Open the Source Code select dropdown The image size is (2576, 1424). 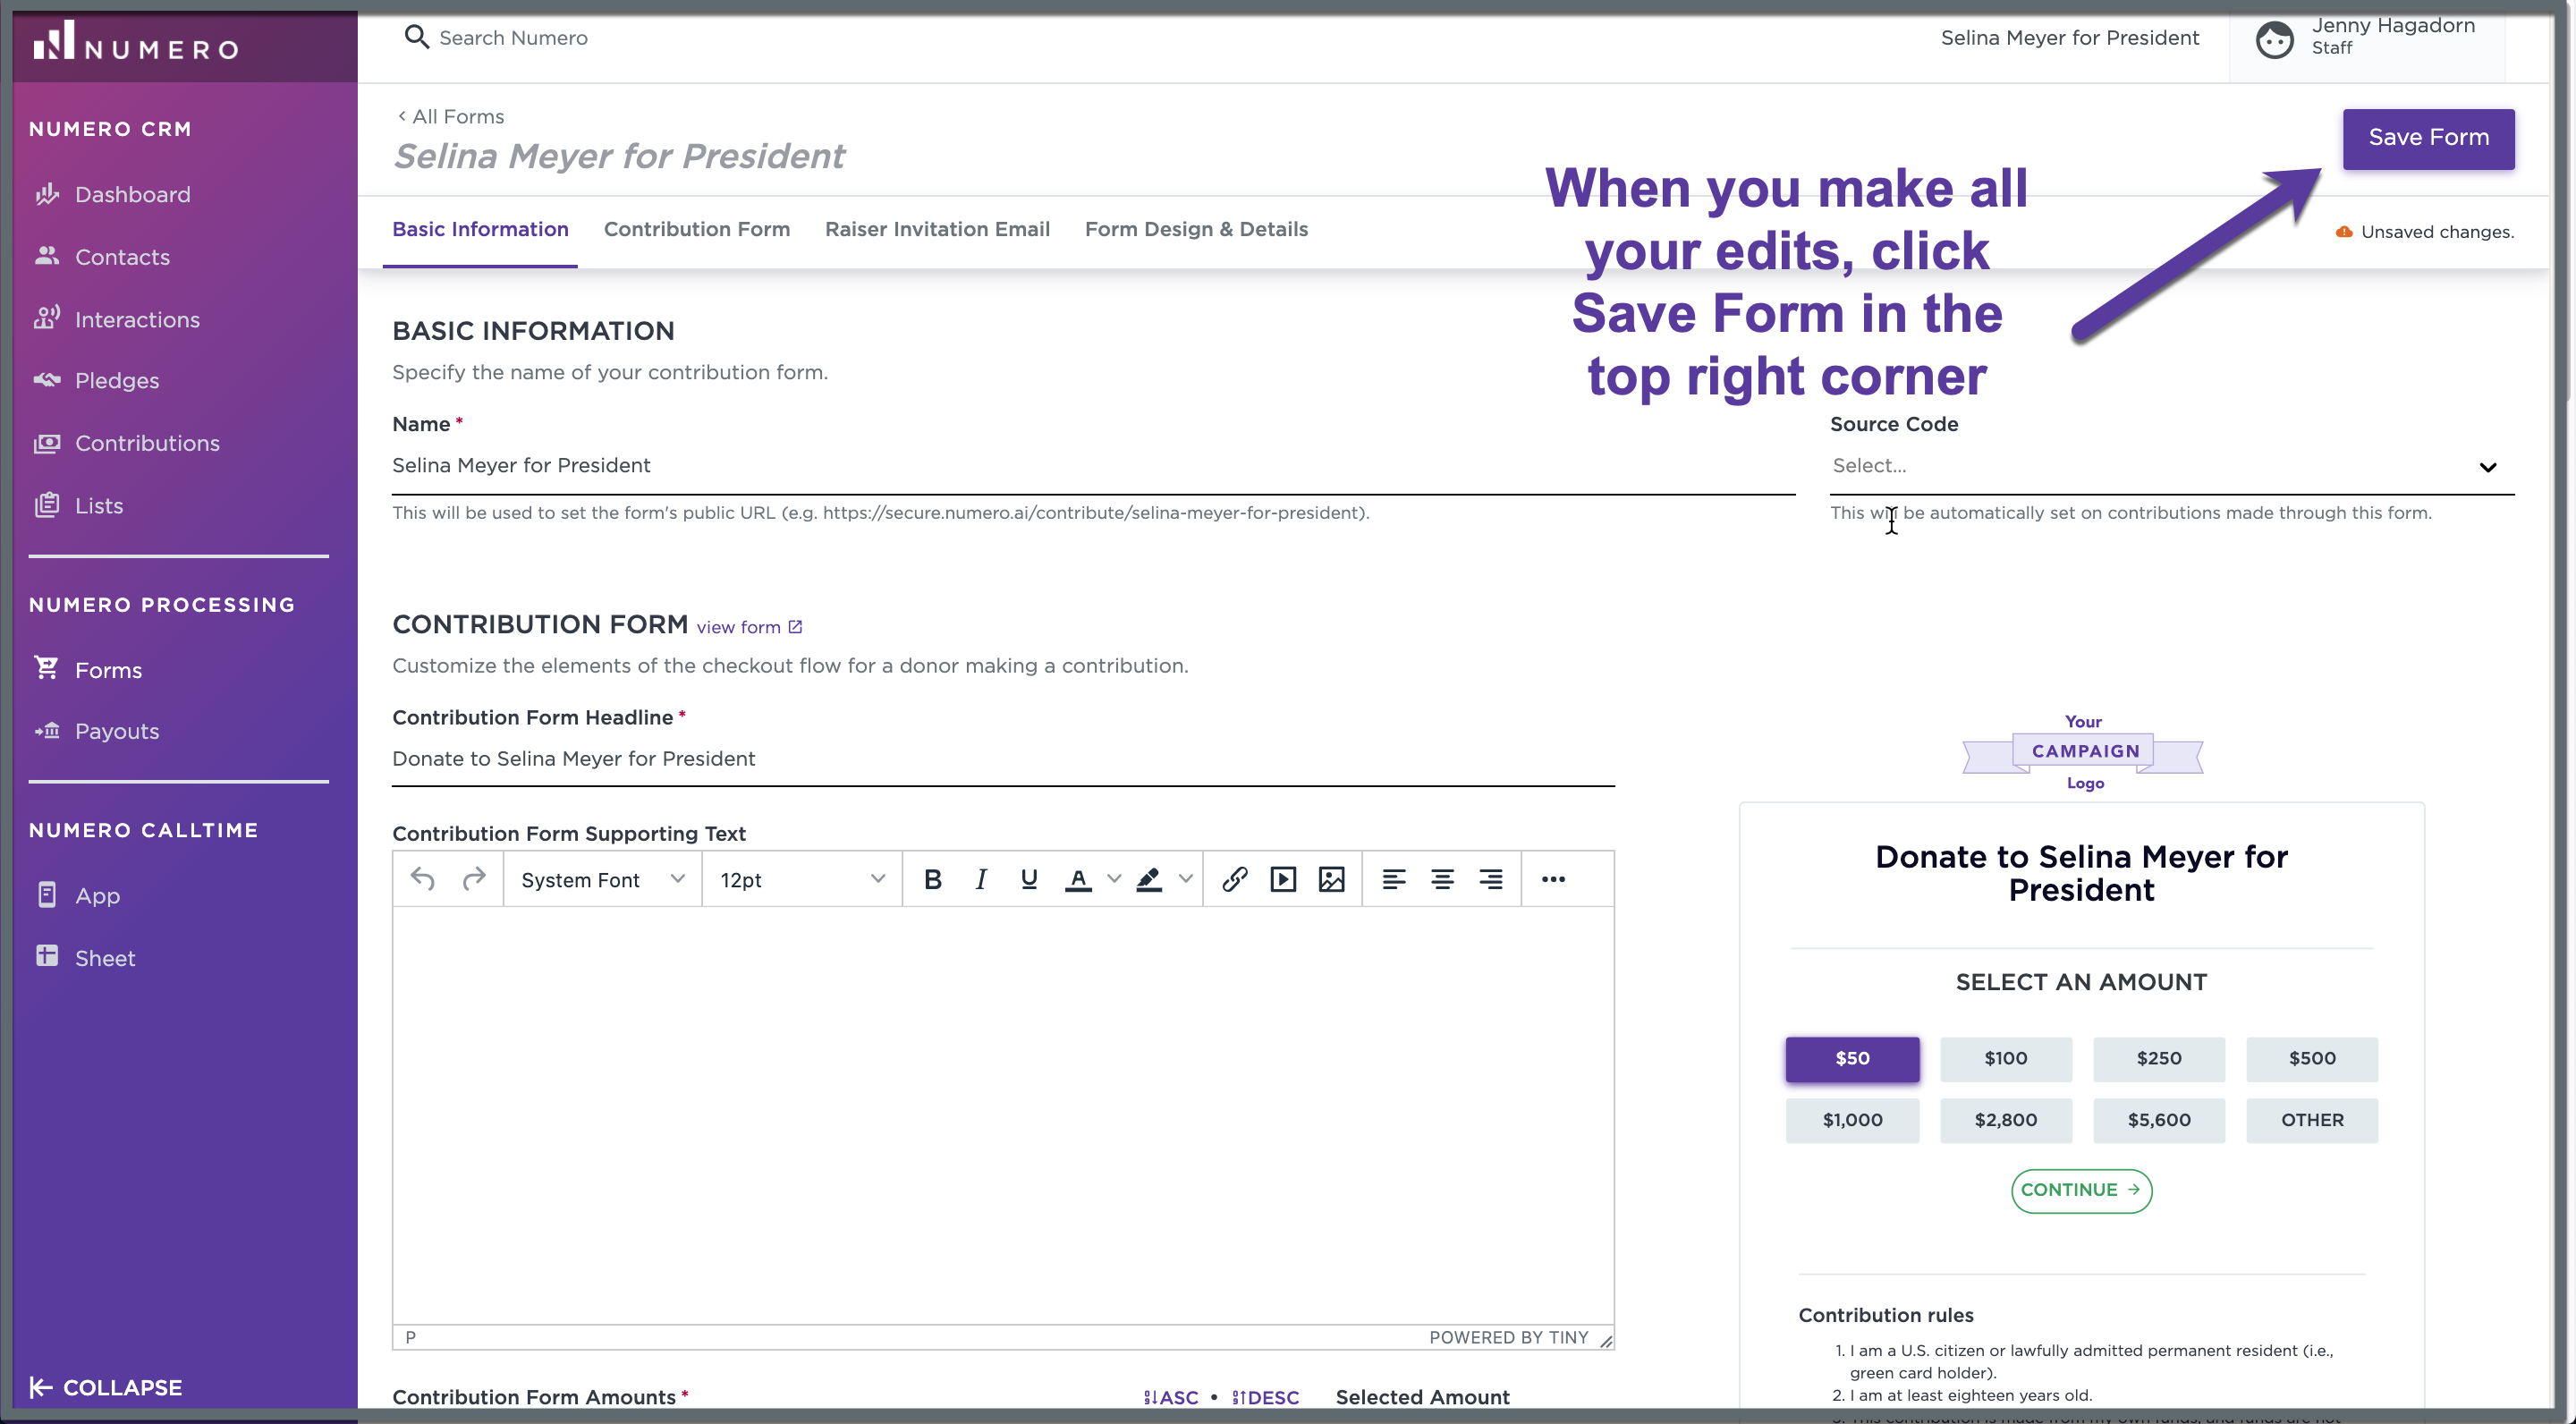coord(2172,466)
